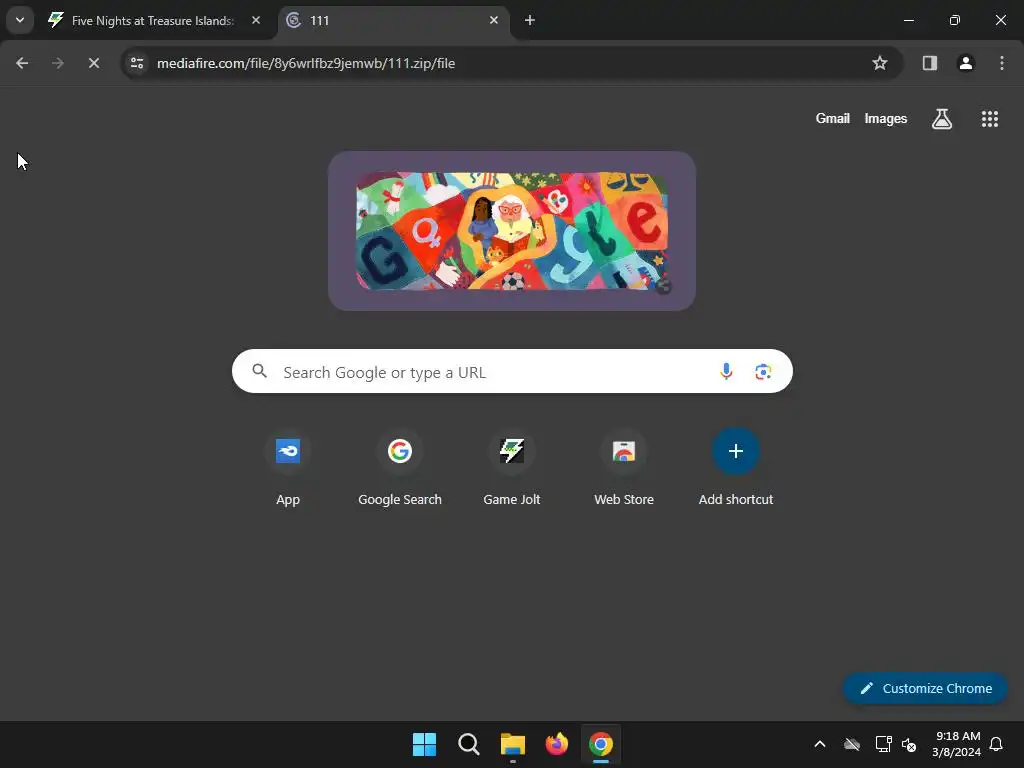Viewport: 1024px width, 768px height.
Task: Open the Google Search shortcut
Action: (x=400, y=466)
